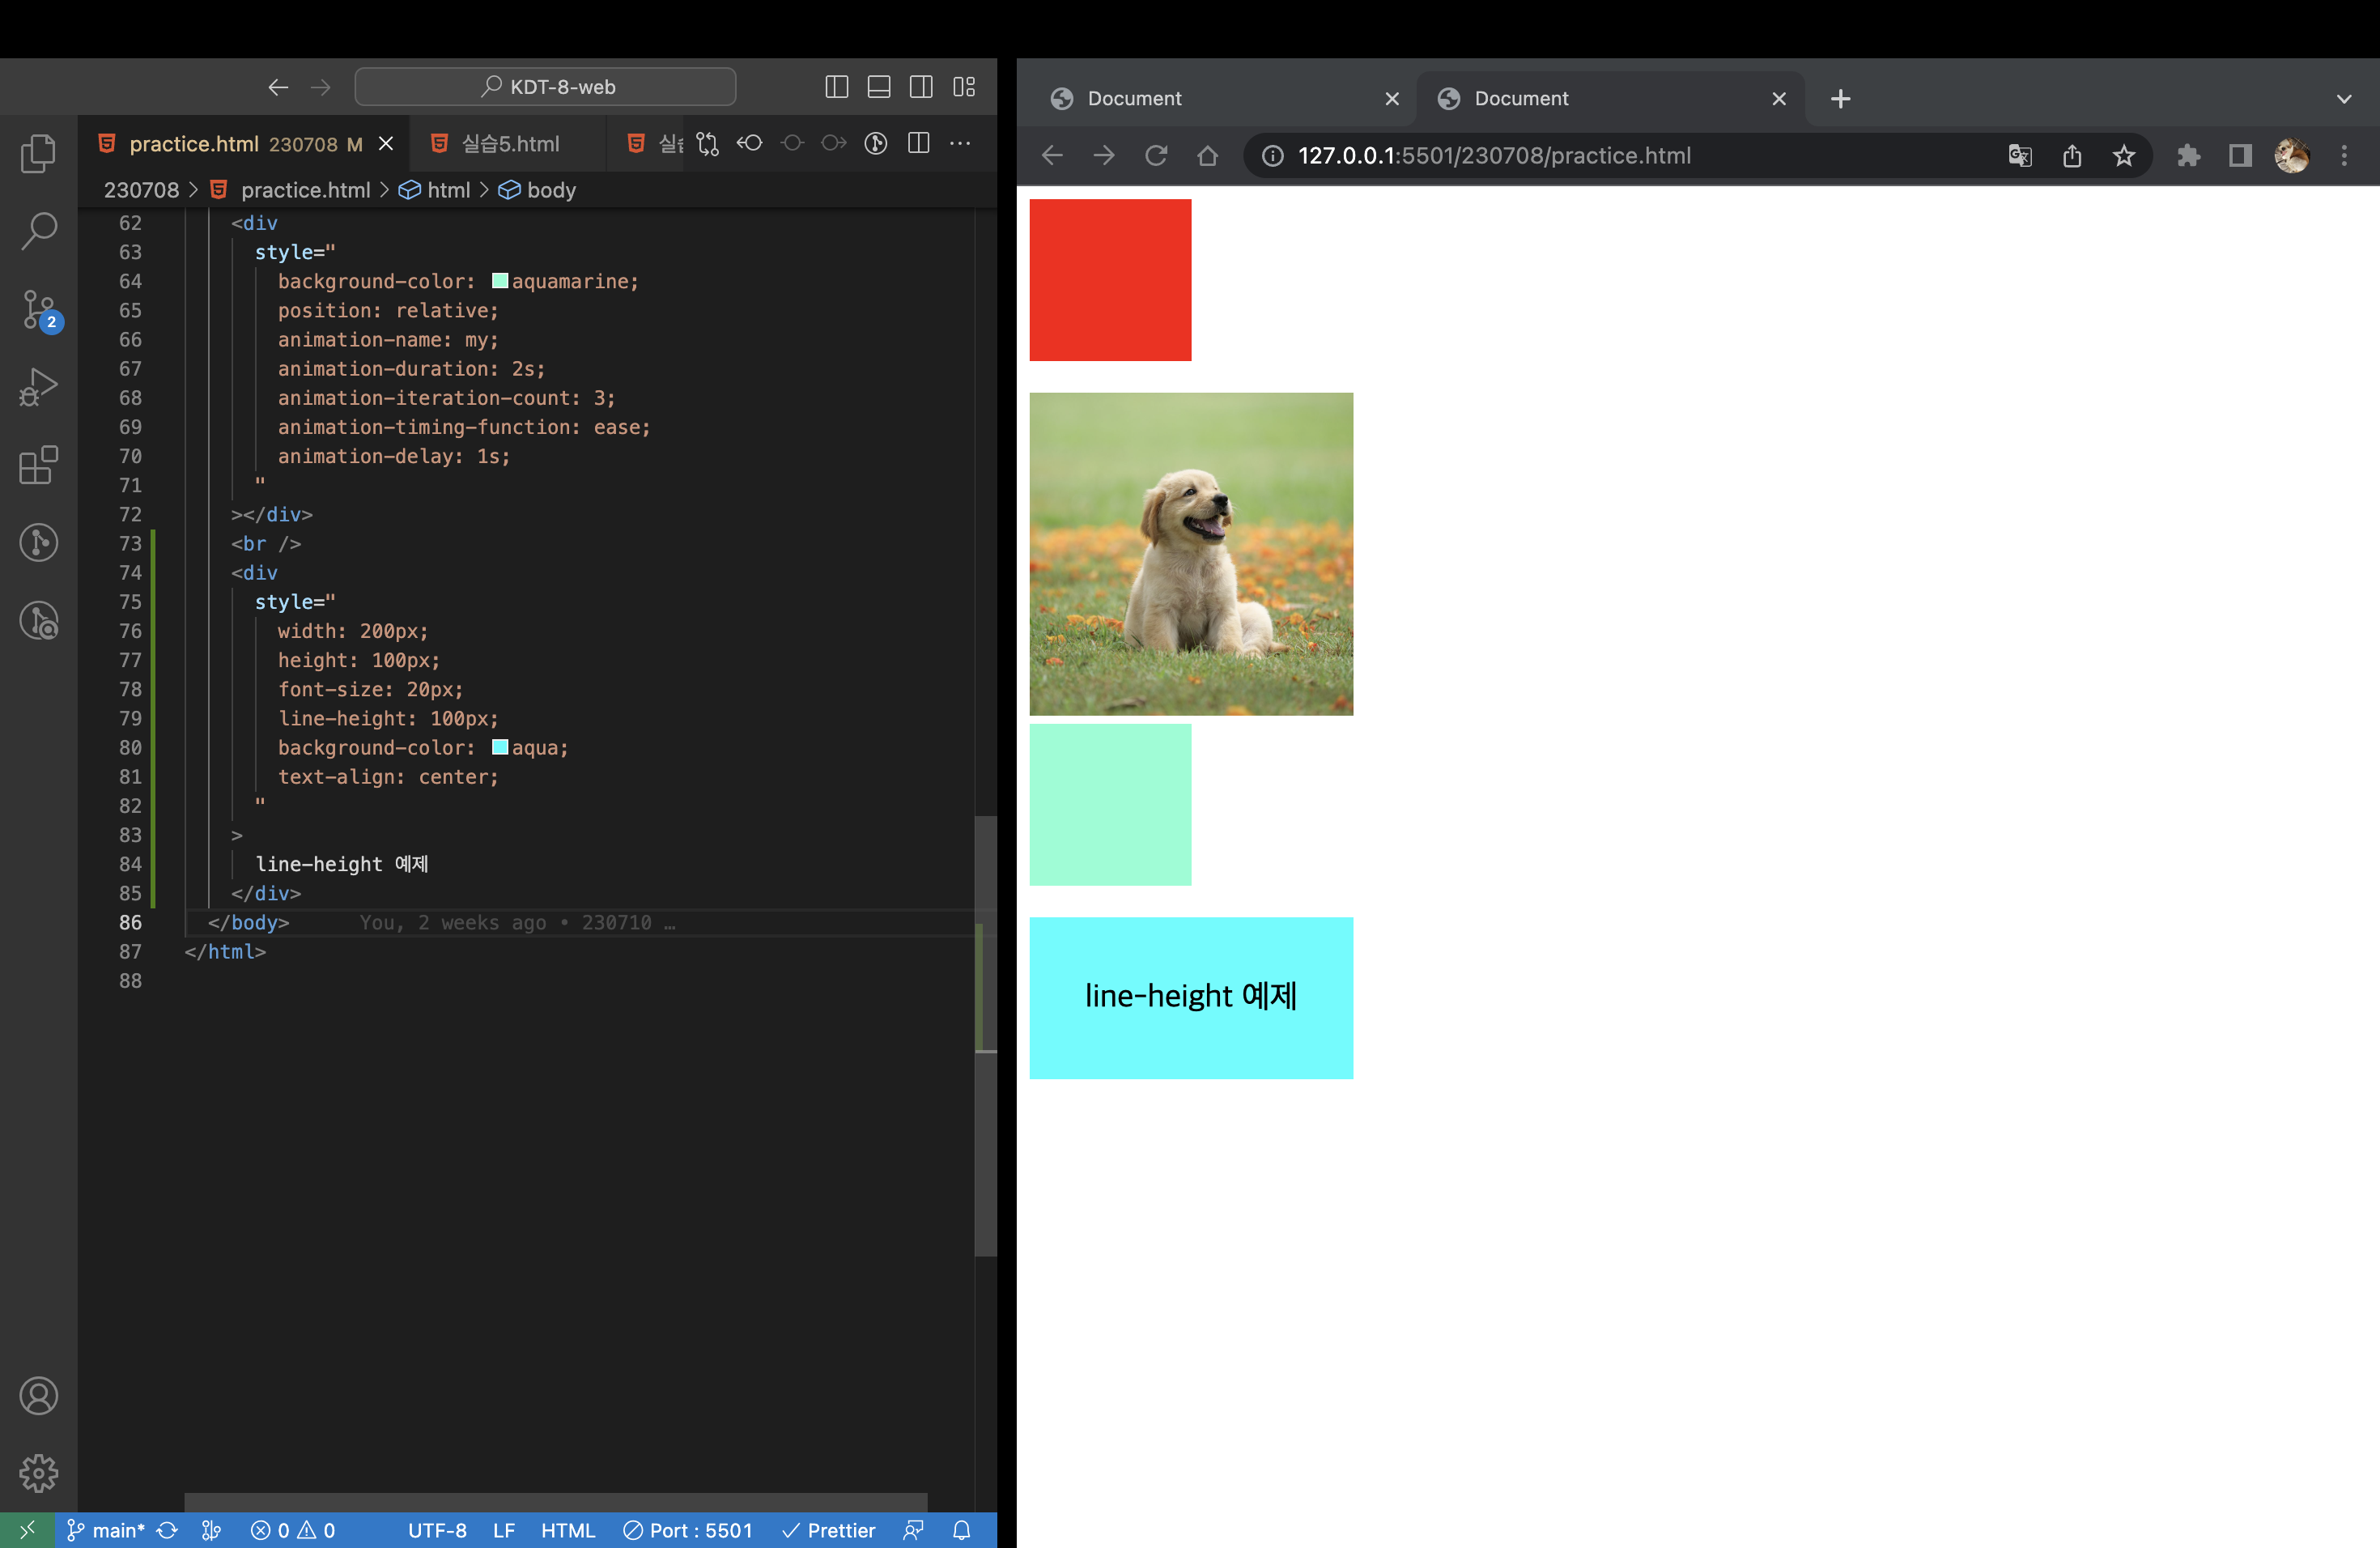This screenshot has width=2380, height=1548.
Task: Close the first Document Chrome tab
Action: [1392, 98]
